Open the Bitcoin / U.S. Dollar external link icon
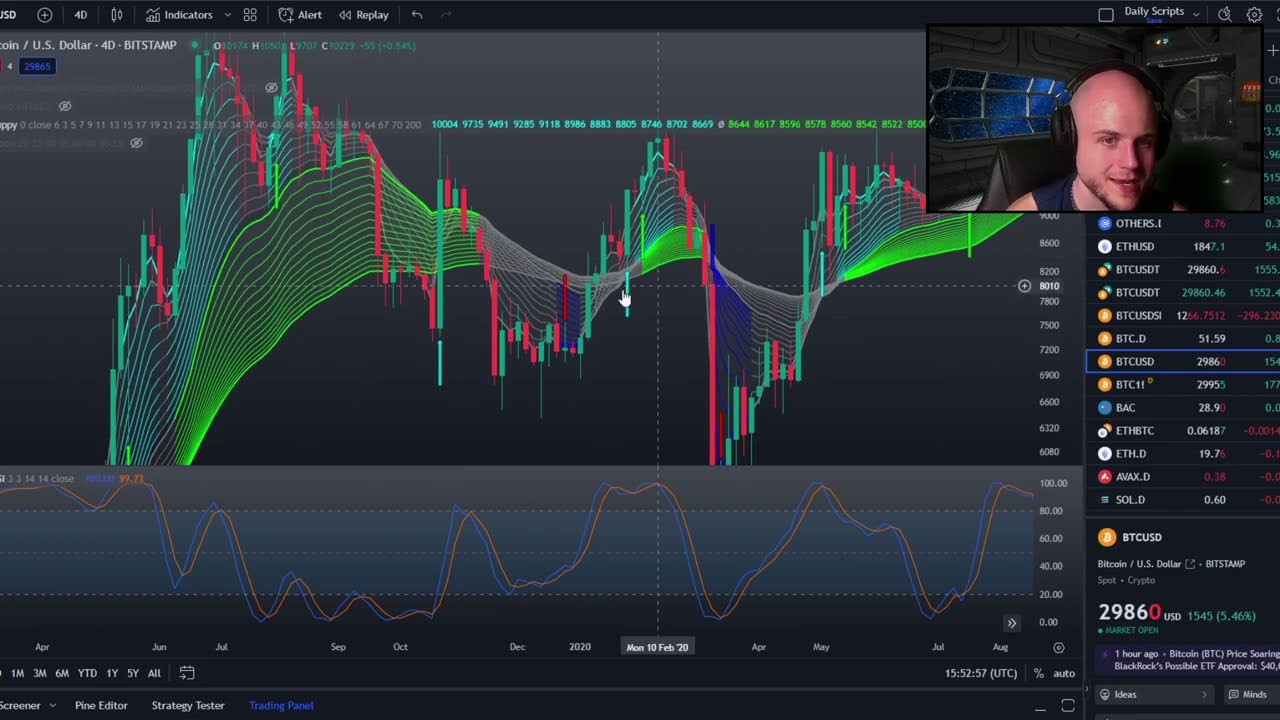Screen dimensions: 1280x720 (x=1190, y=564)
